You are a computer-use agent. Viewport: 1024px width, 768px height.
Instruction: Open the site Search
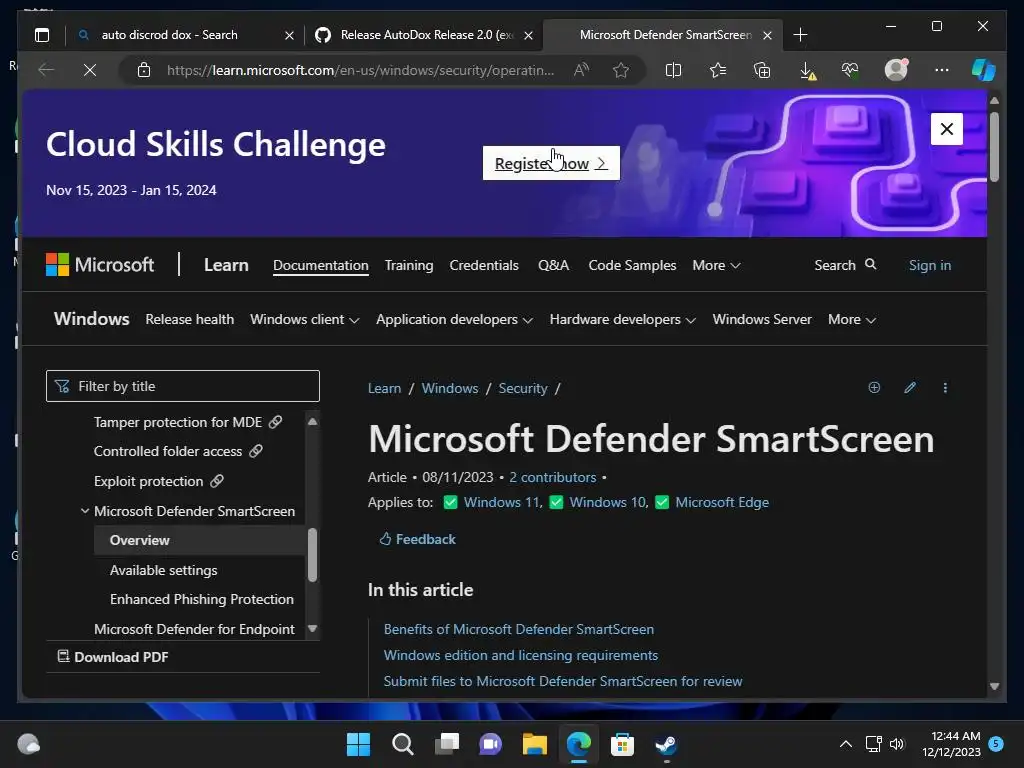coord(845,265)
